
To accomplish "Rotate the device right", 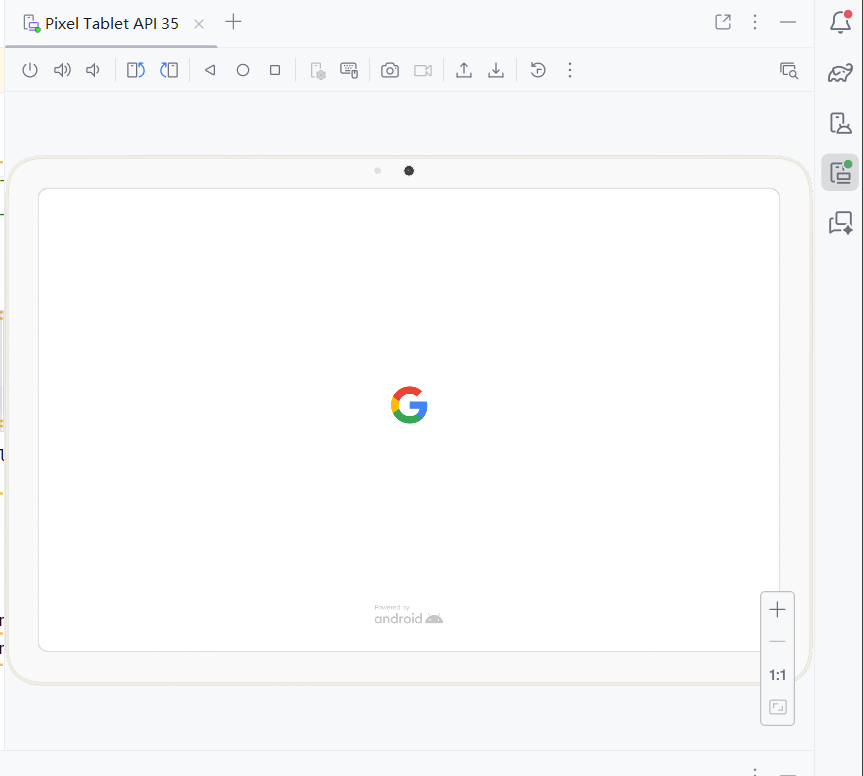I will click(x=169, y=70).
